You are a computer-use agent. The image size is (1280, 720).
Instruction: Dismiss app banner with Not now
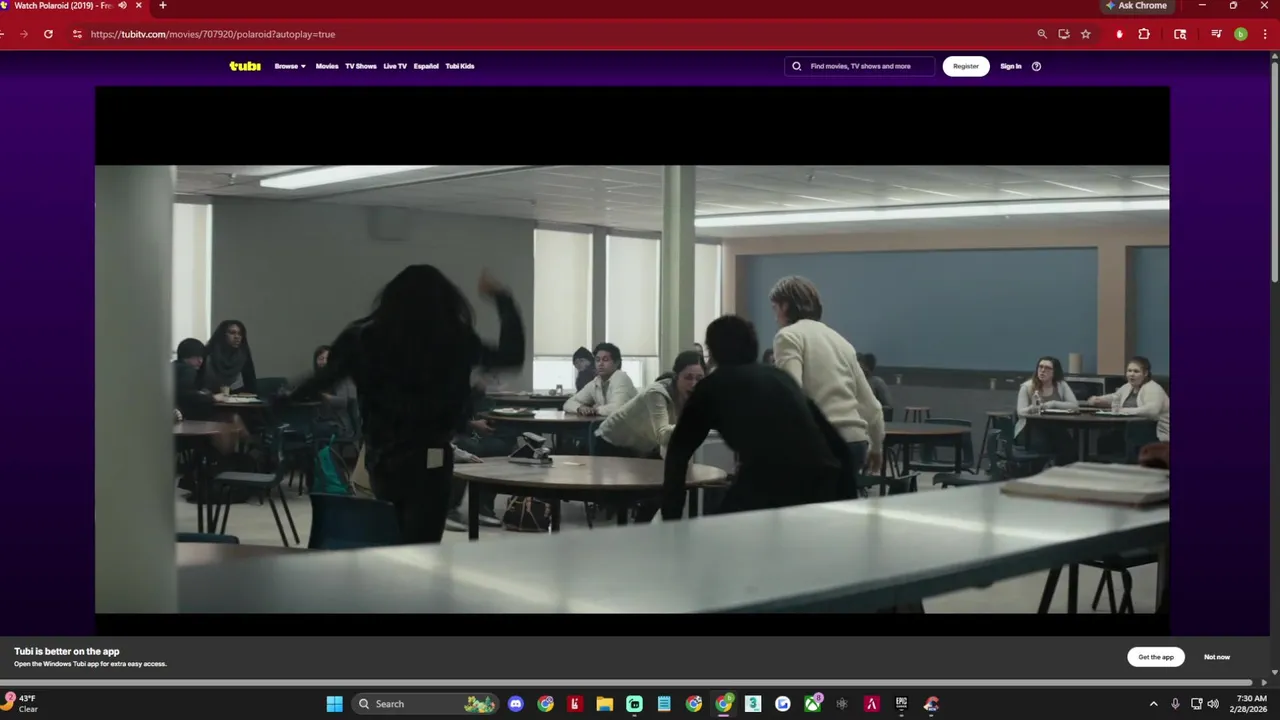(x=1217, y=657)
